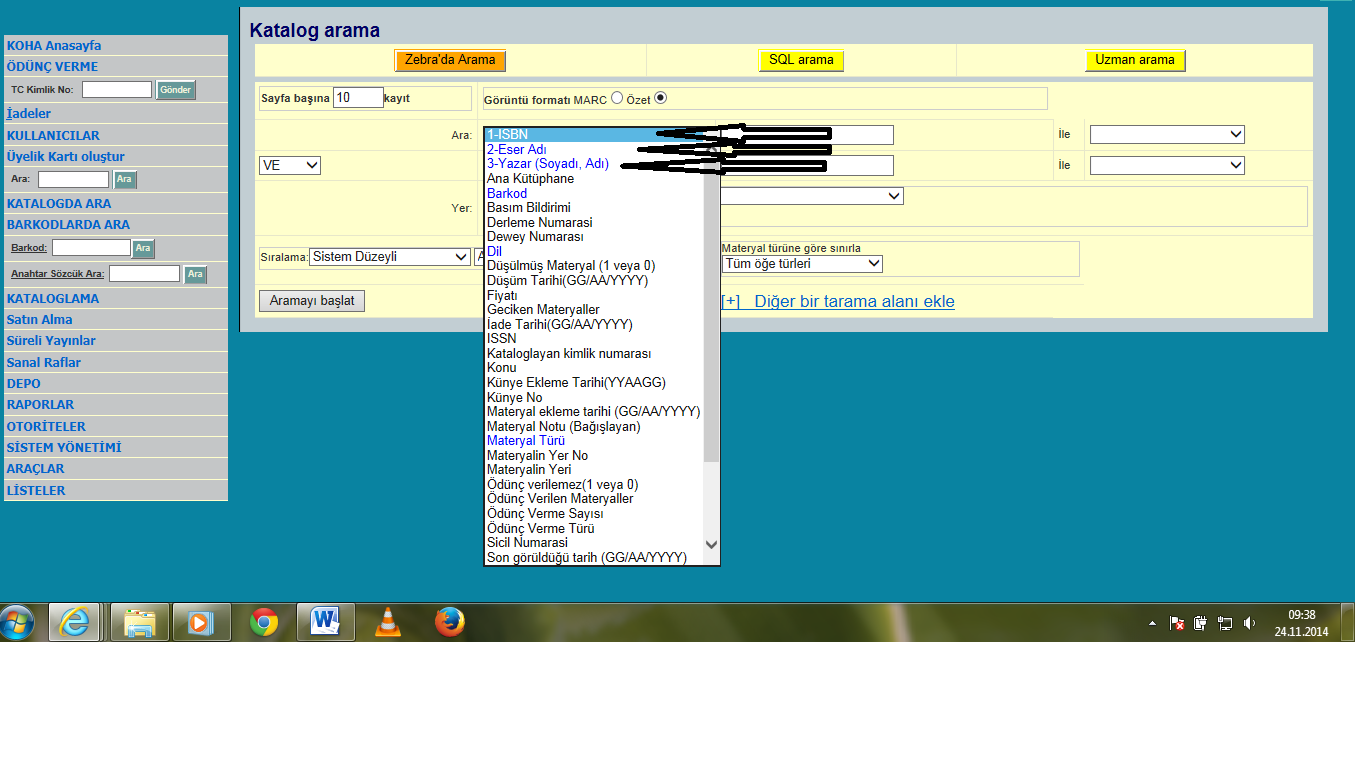1366x768 pixels.
Task: Open the Windows Start menu orb
Action: point(18,622)
